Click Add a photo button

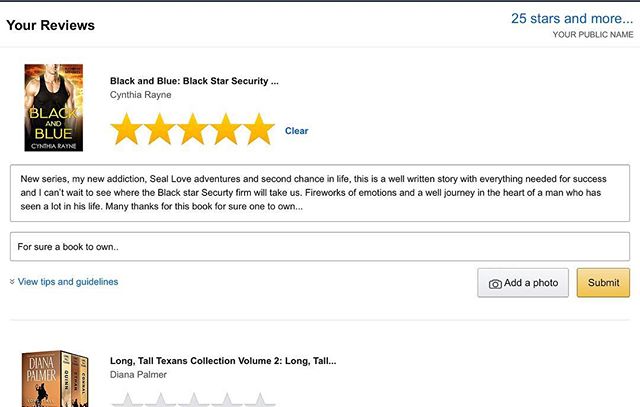tap(523, 283)
